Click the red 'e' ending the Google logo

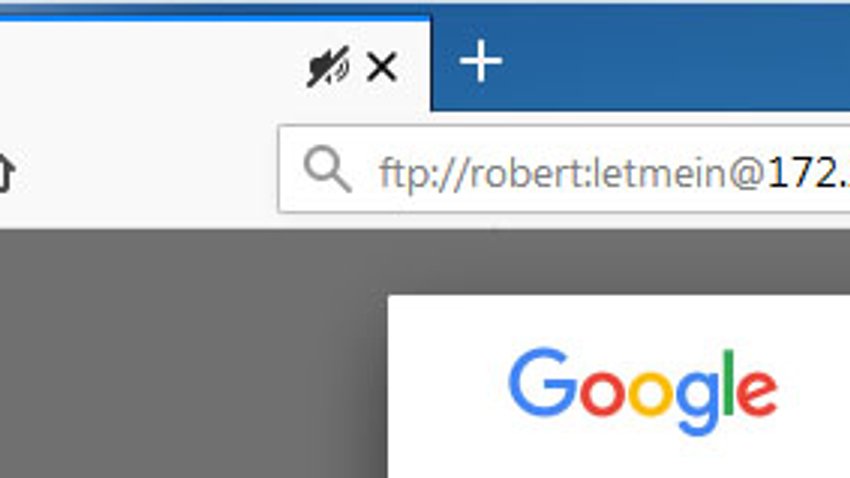pos(757,392)
